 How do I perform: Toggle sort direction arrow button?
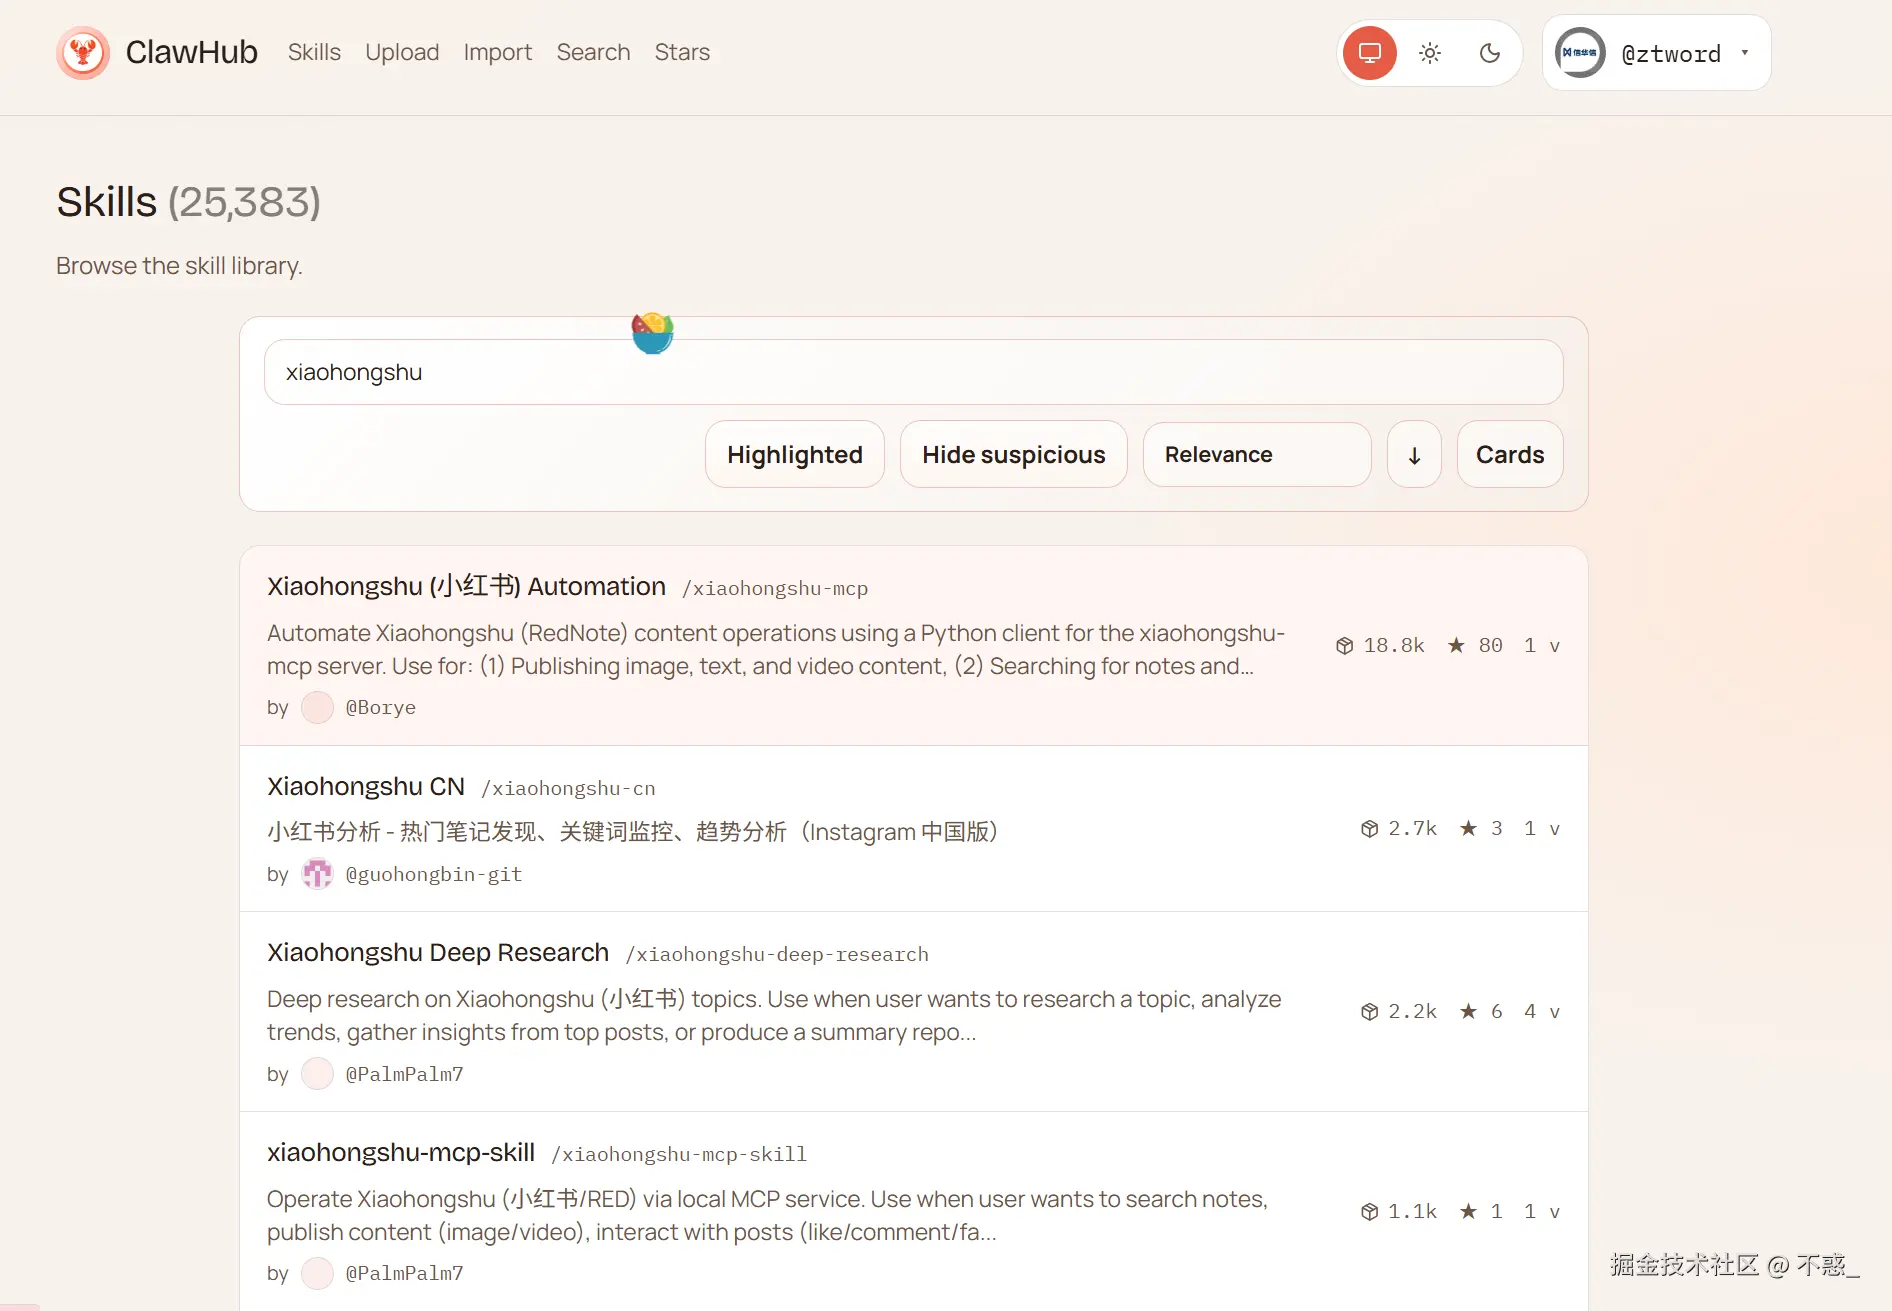tap(1414, 454)
